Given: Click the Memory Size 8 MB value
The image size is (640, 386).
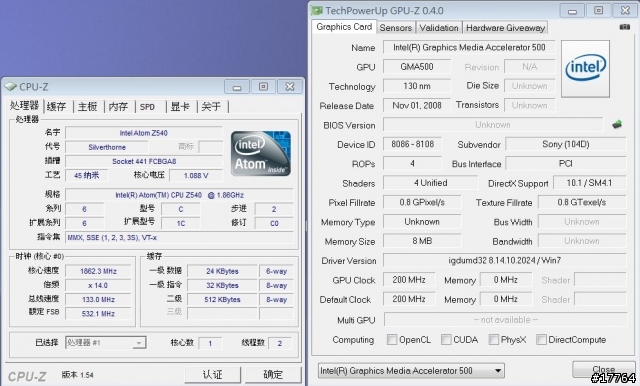Looking at the screenshot, I should tap(422, 241).
